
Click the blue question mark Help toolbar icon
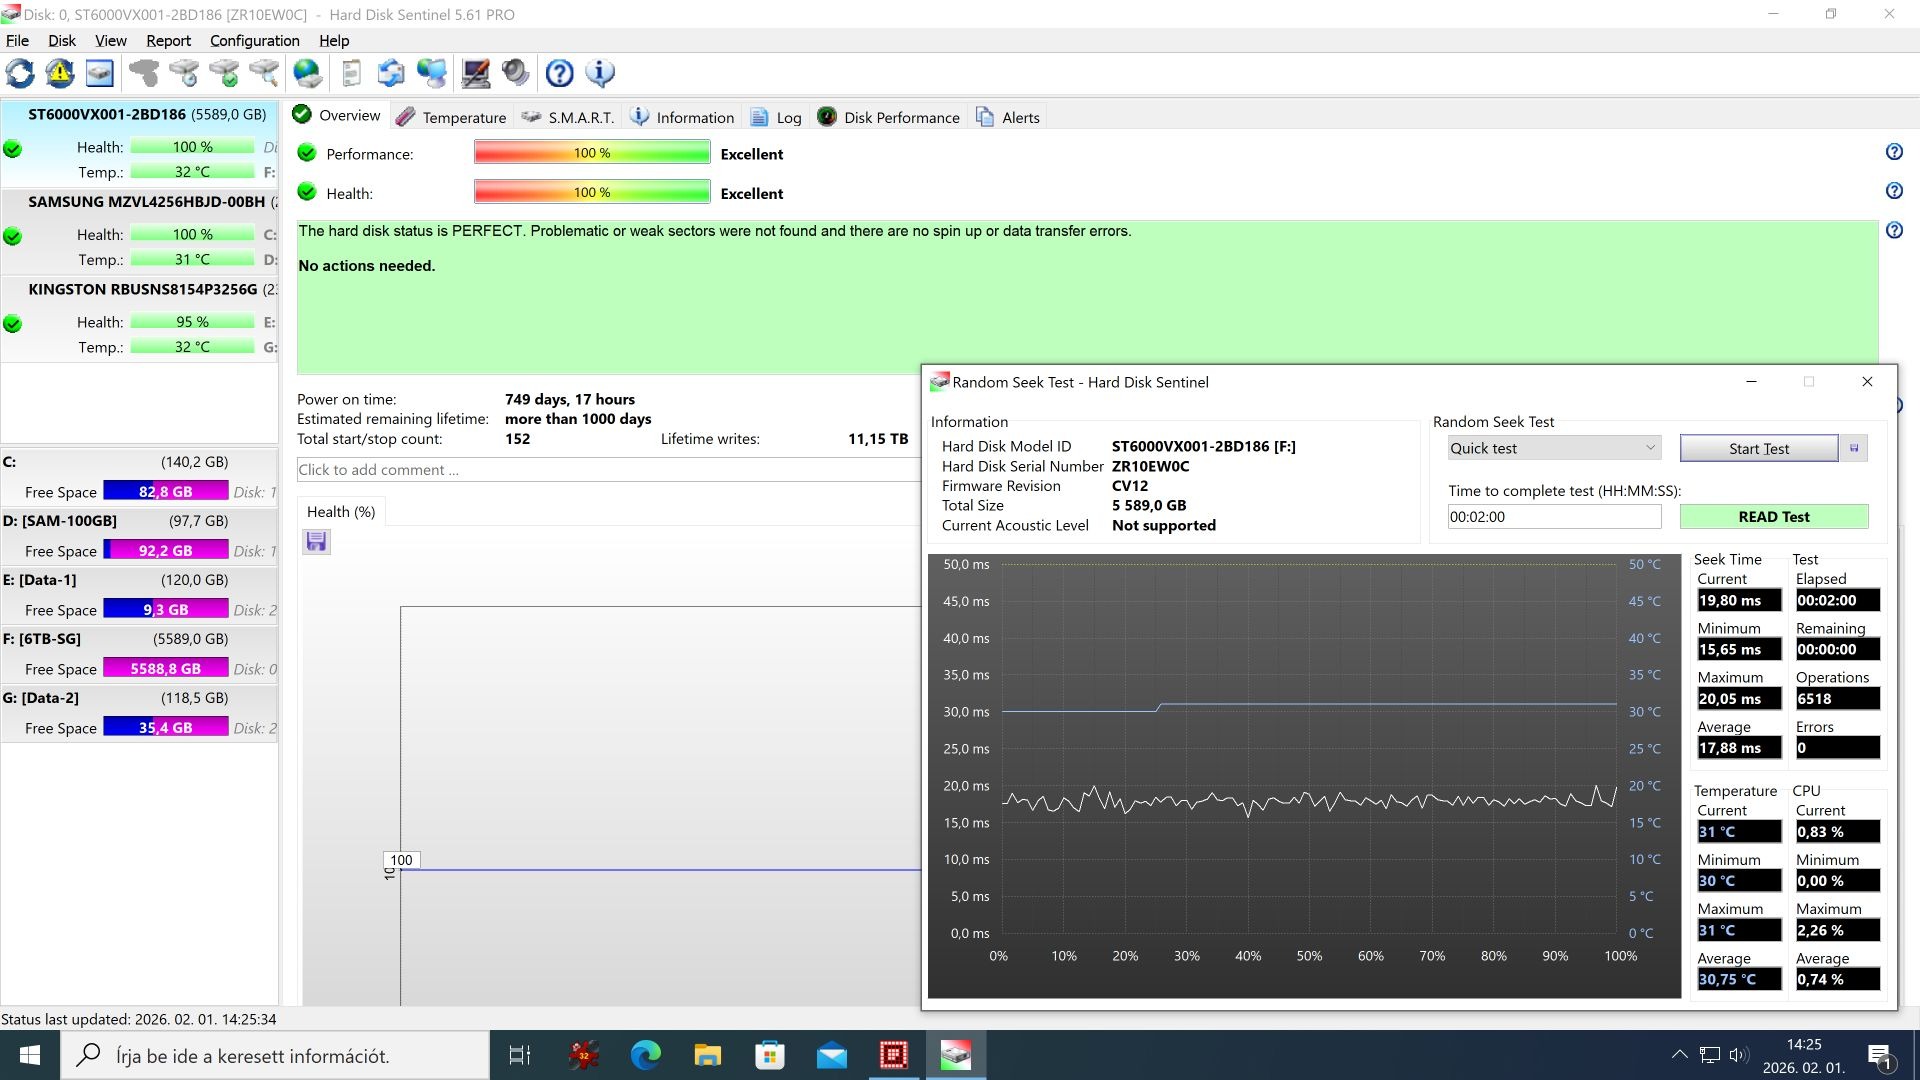(559, 73)
